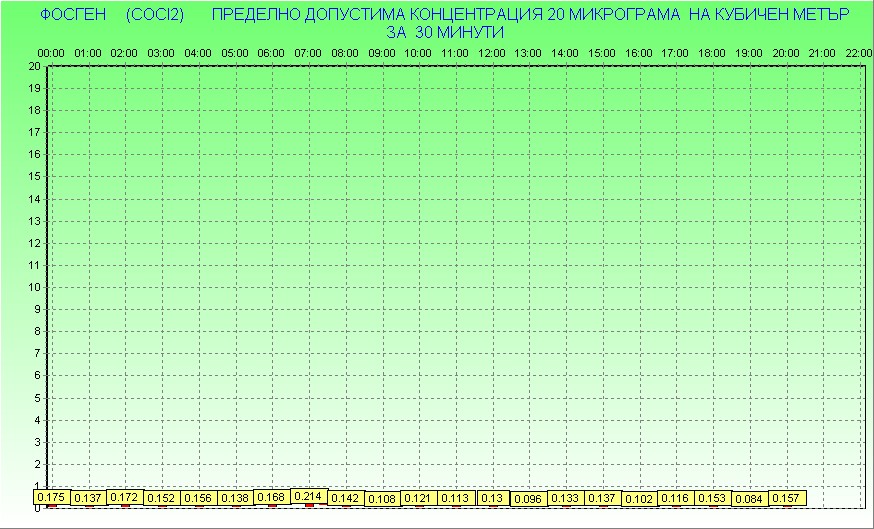This screenshot has height=529, width=874.
Task: Click the 07:00 time axis label
Action: (308, 54)
